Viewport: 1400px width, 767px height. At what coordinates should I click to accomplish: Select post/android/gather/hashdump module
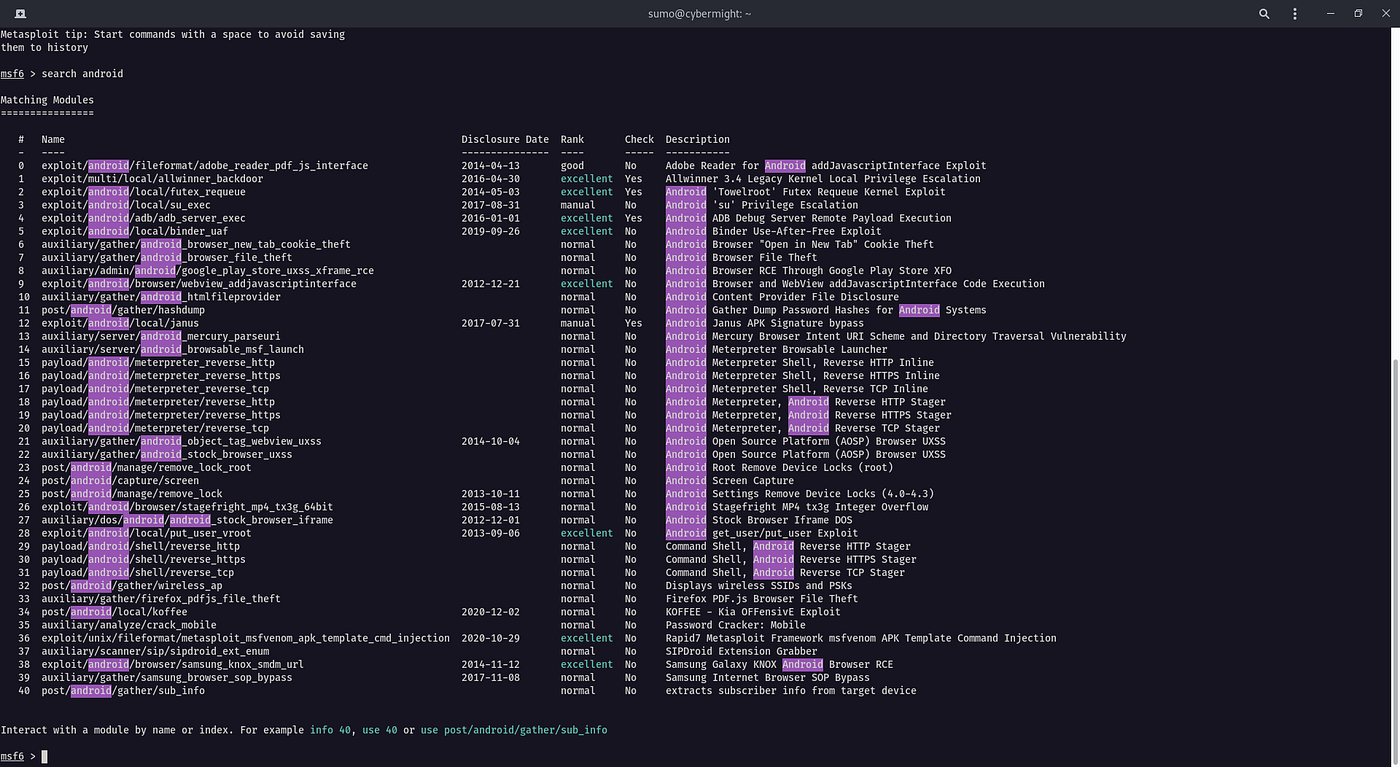[x=123, y=310]
